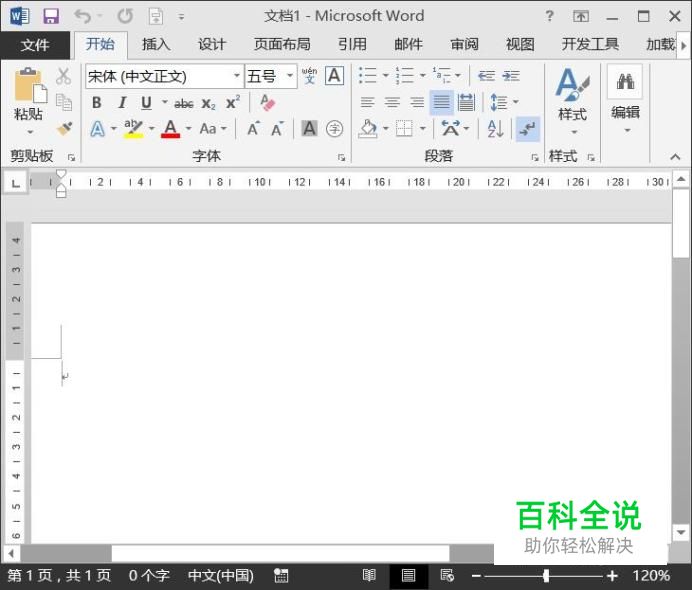
Task: Switch to the 引用 References tab
Action: point(352,45)
